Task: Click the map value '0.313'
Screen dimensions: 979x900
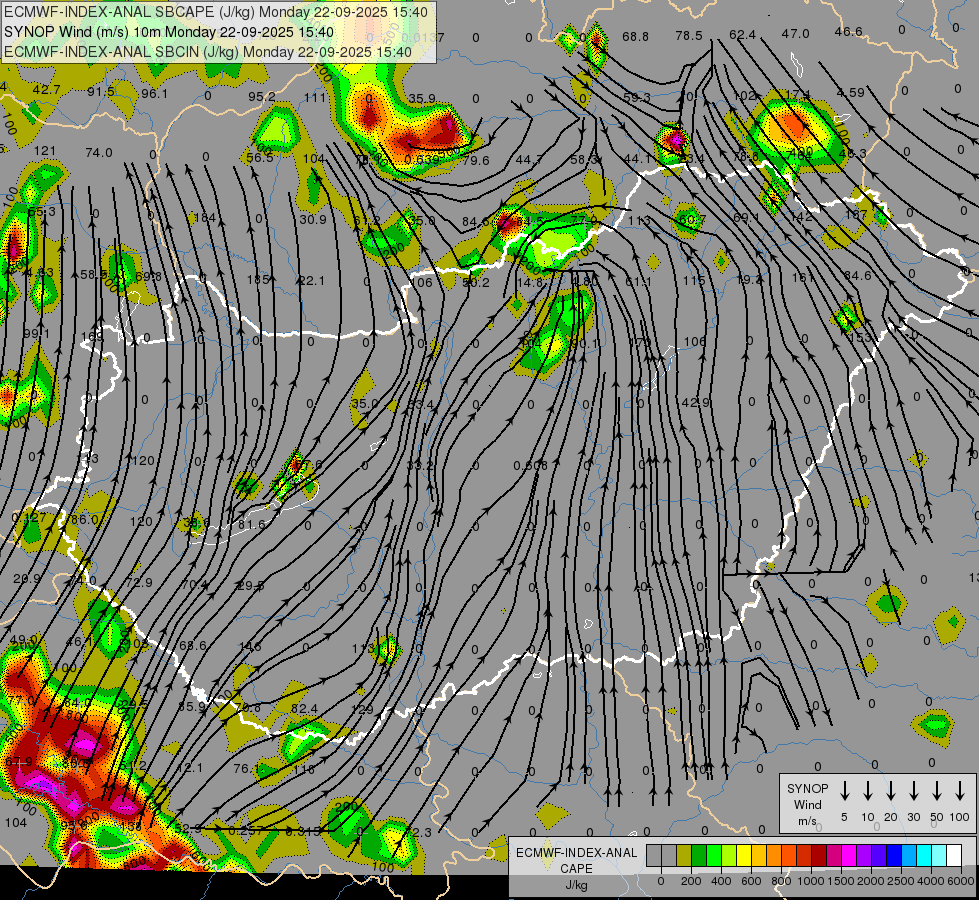Action: click(x=303, y=831)
